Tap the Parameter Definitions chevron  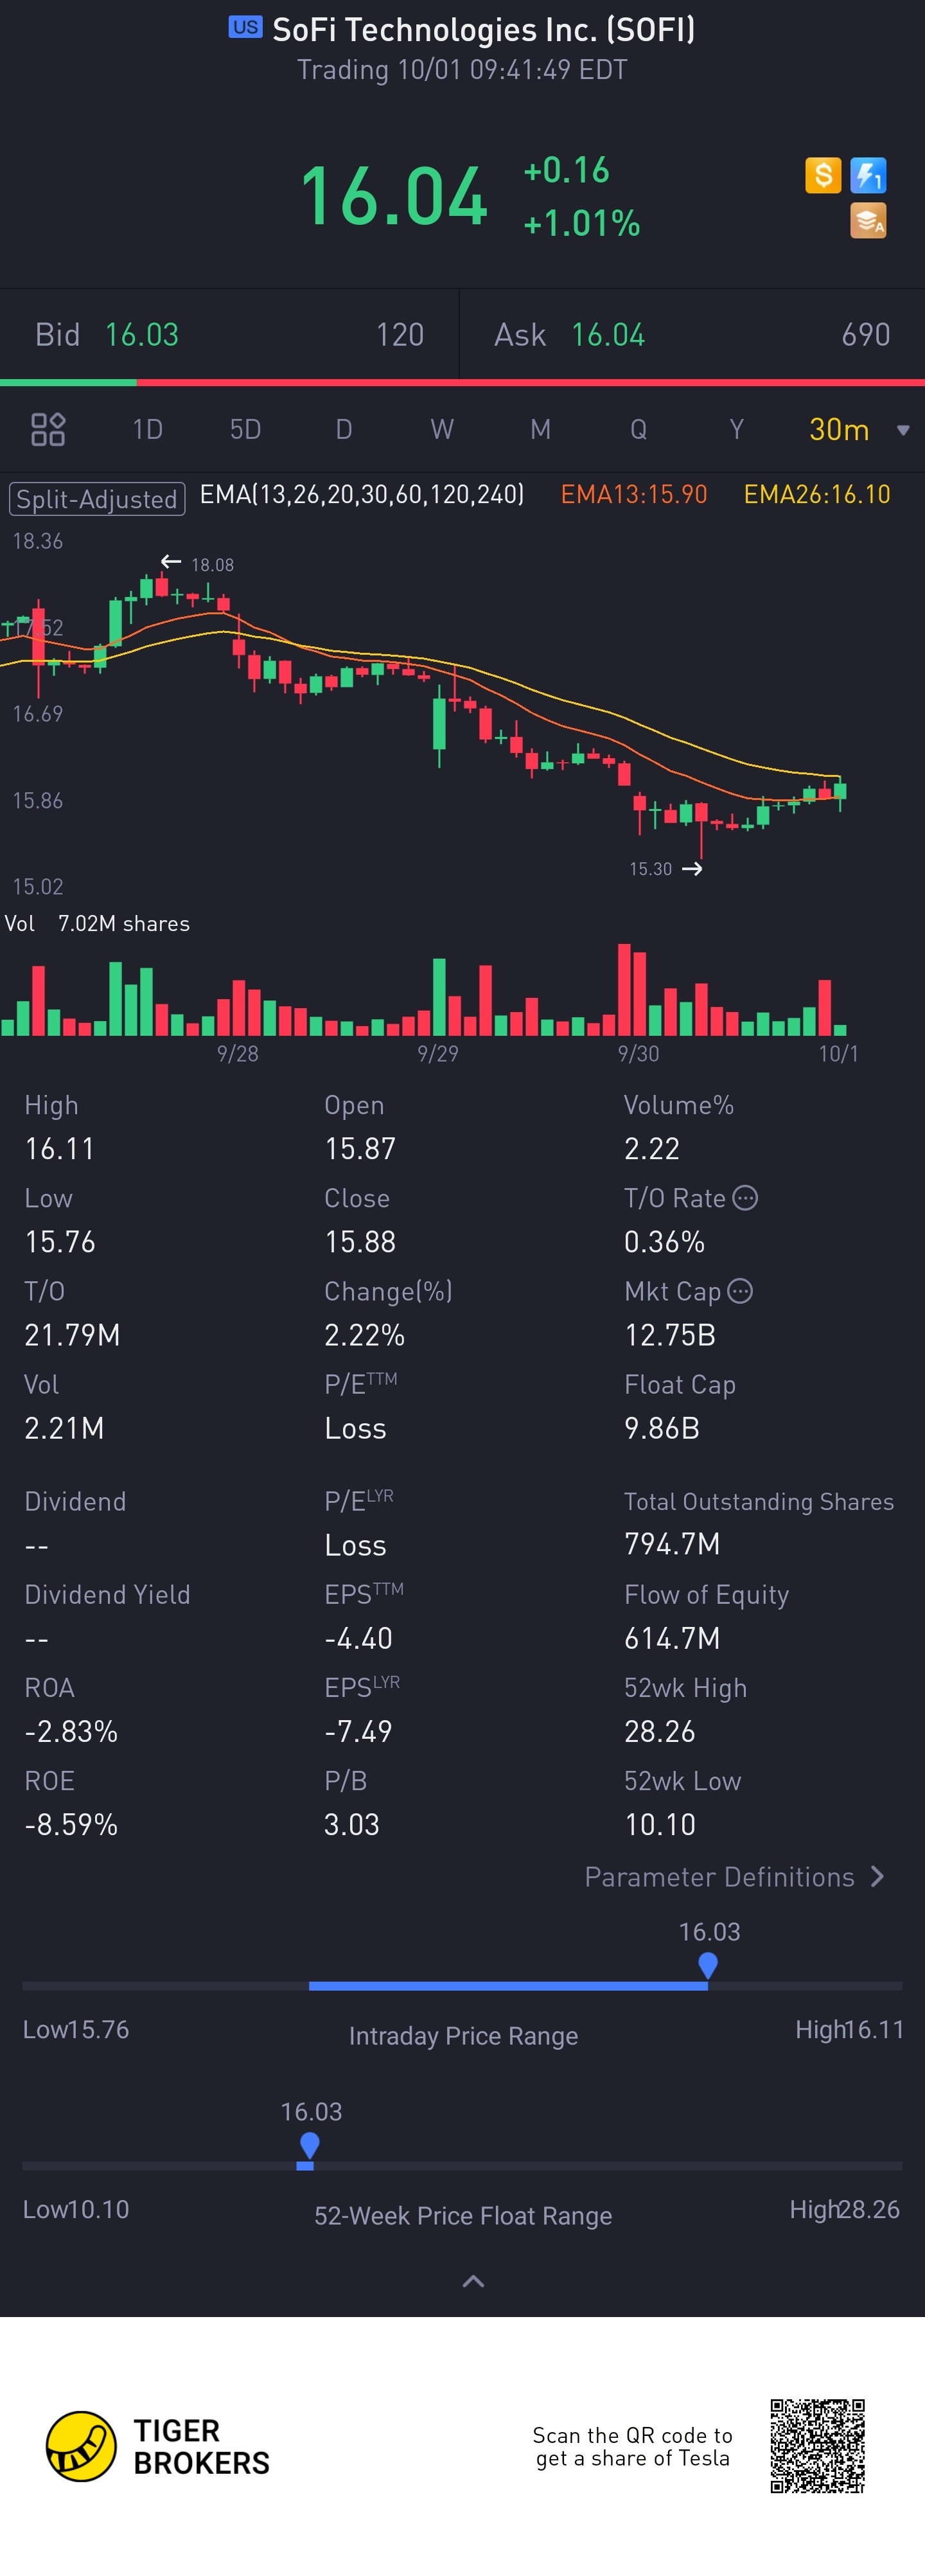coord(877,1876)
